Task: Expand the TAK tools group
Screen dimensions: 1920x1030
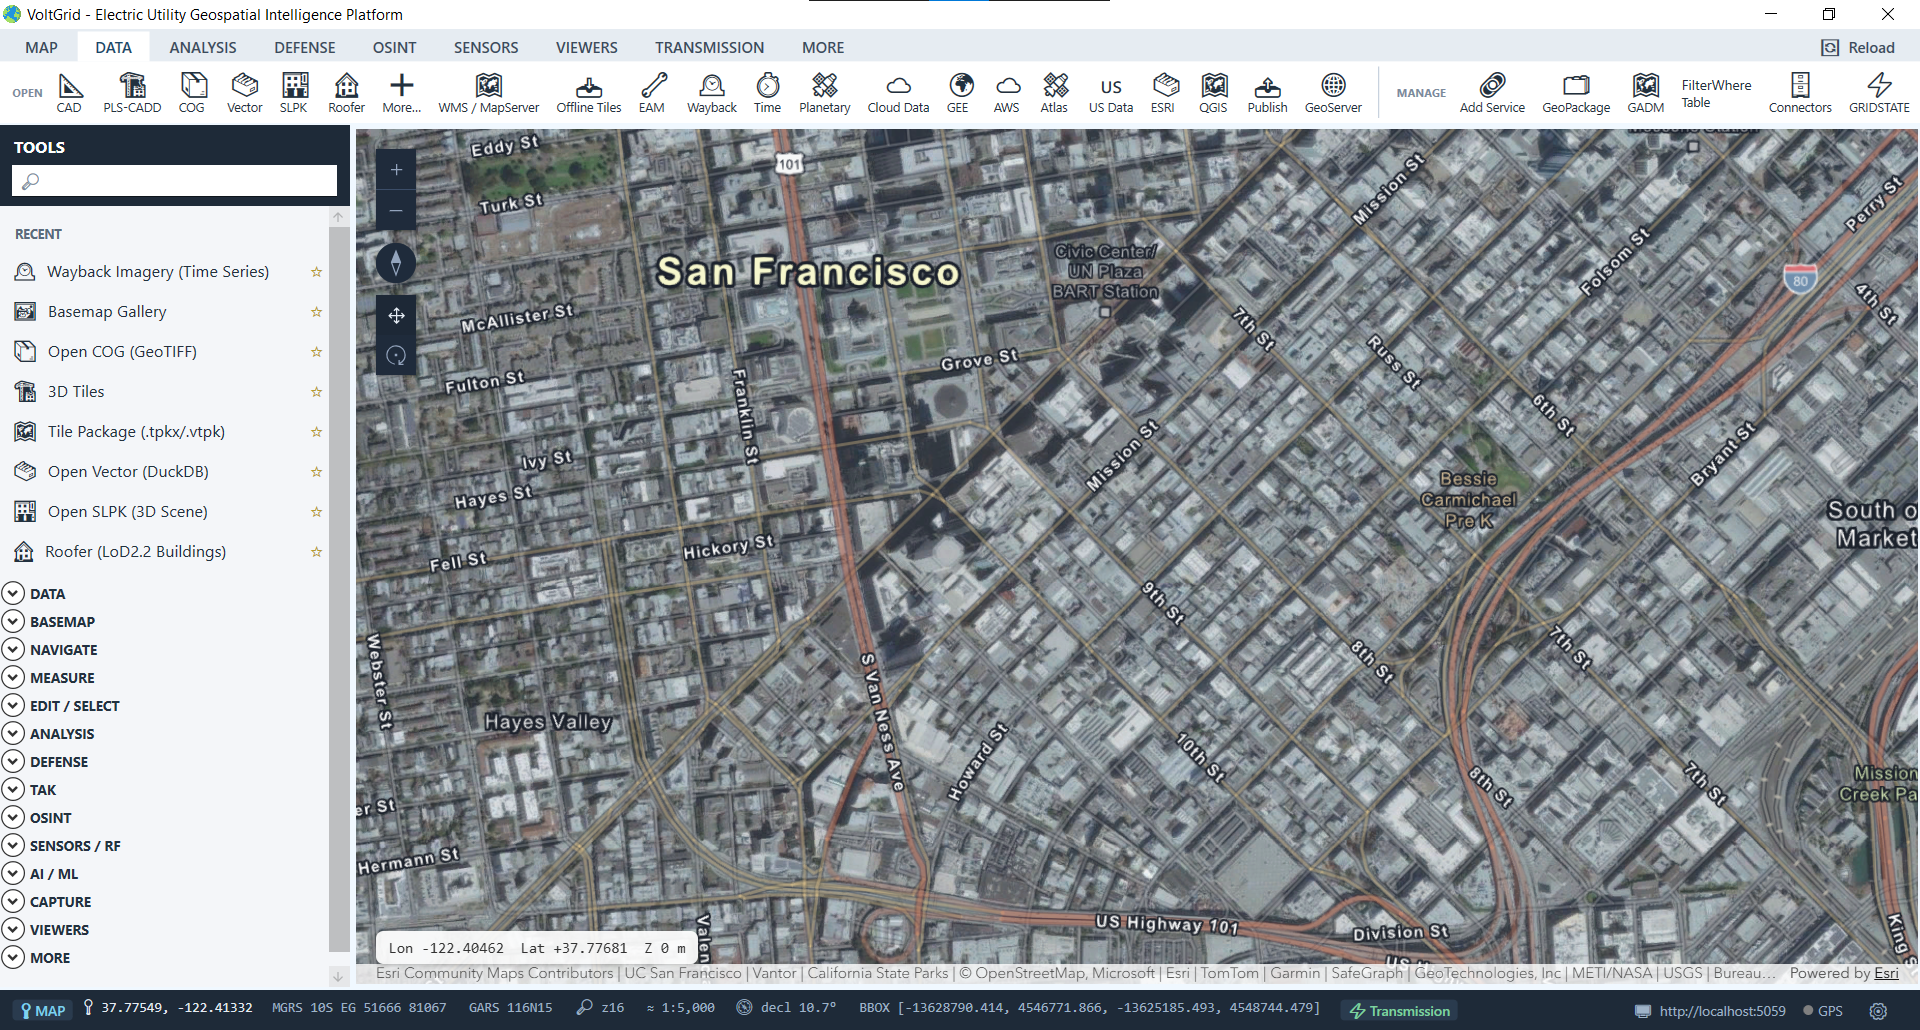Action: coord(13,789)
